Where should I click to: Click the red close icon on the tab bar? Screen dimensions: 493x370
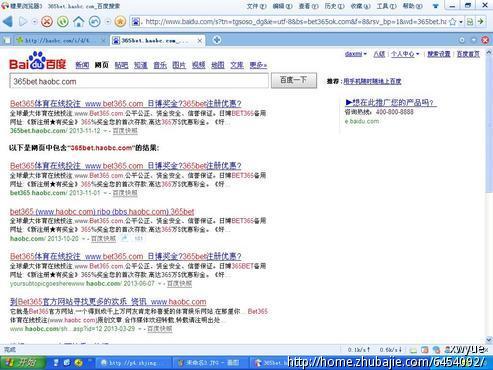(x=485, y=40)
